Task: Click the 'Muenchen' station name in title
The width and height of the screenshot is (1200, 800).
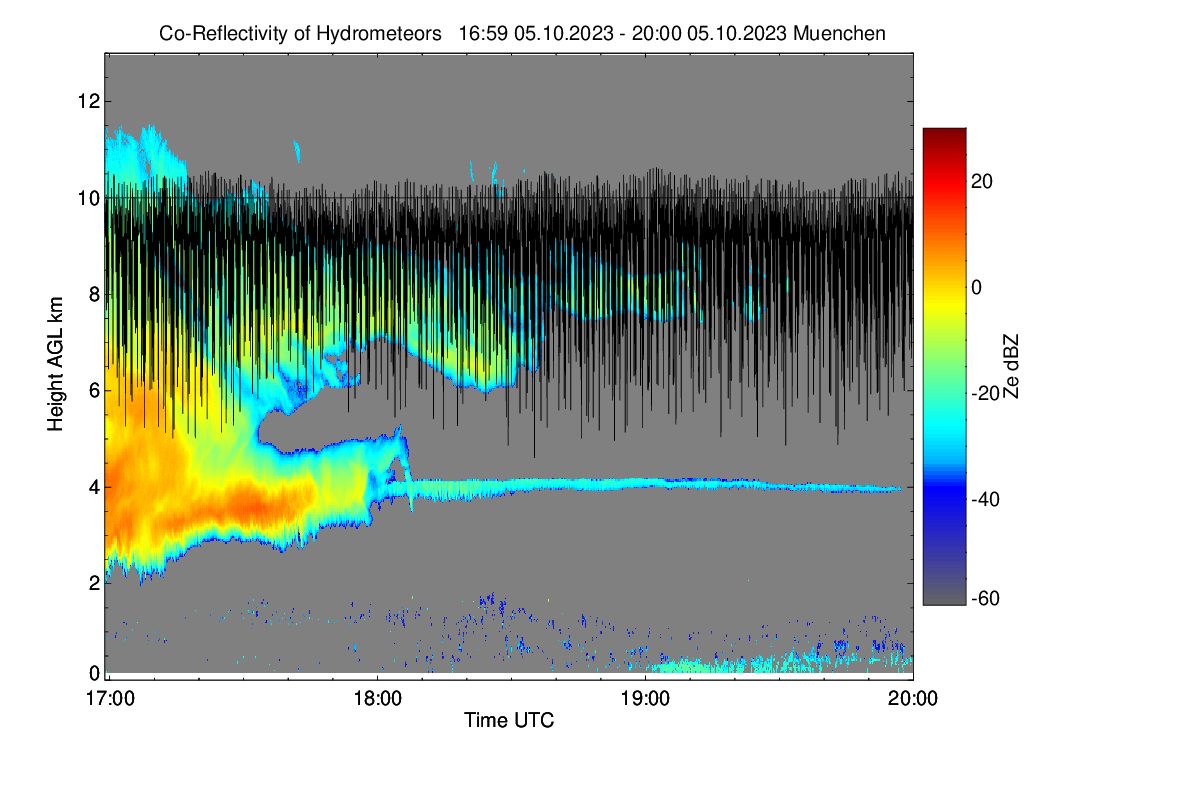Action: pos(839,33)
